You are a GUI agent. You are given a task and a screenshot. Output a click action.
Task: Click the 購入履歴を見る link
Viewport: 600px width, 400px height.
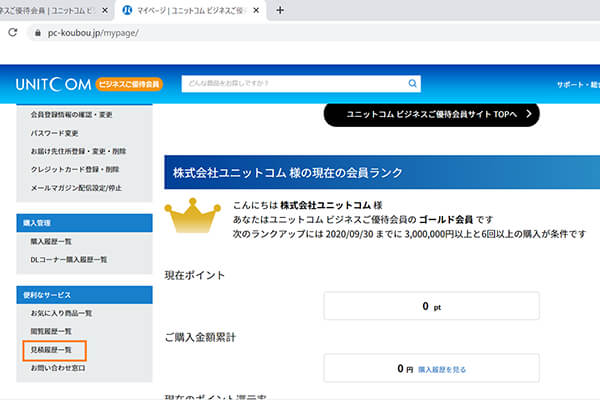[442, 369]
